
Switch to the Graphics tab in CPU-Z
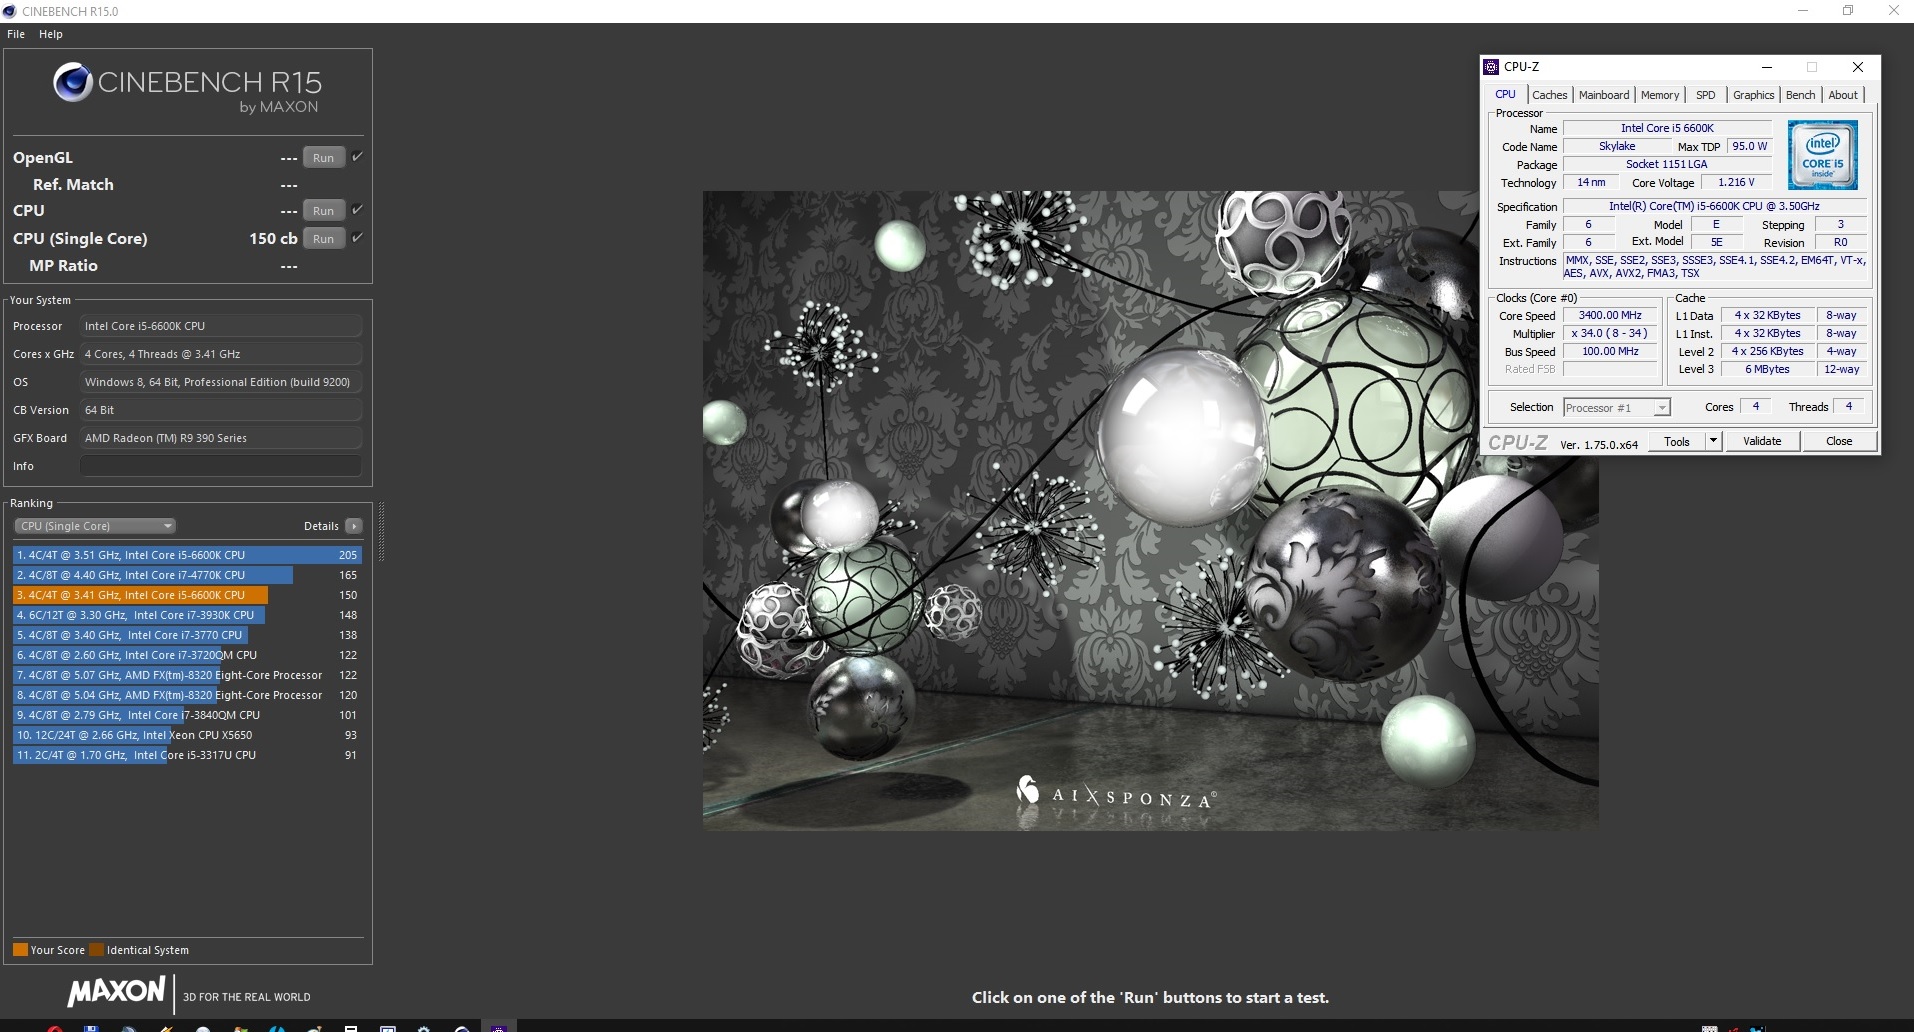click(1754, 95)
